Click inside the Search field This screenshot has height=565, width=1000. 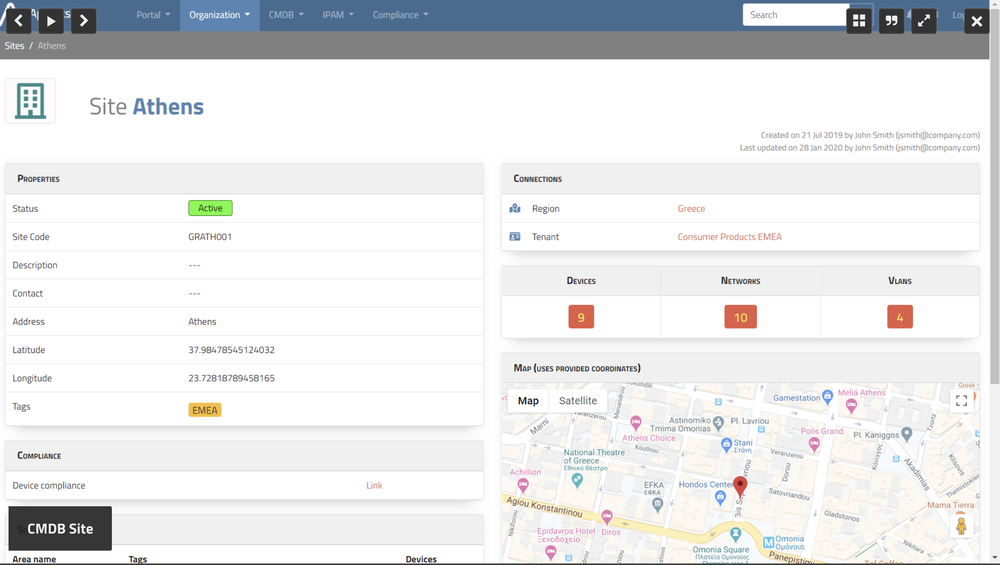(x=795, y=15)
